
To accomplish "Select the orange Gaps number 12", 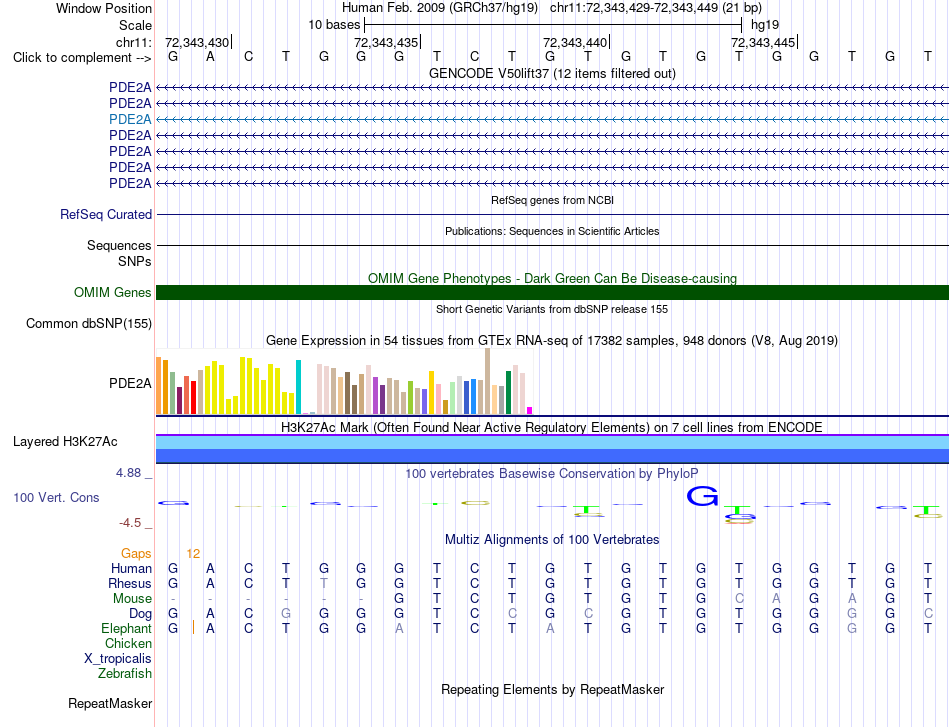I will pyautogui.click(x=193, y=554).
